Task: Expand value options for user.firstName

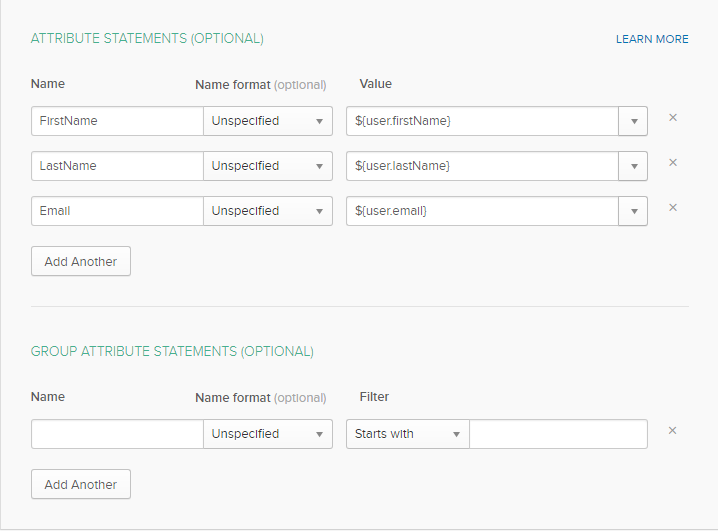Action: coord(633,121)
